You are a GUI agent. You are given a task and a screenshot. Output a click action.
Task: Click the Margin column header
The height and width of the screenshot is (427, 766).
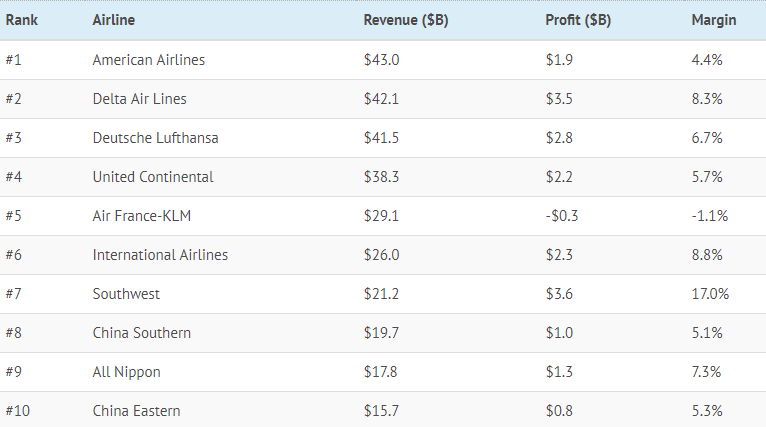pos(714,20)
